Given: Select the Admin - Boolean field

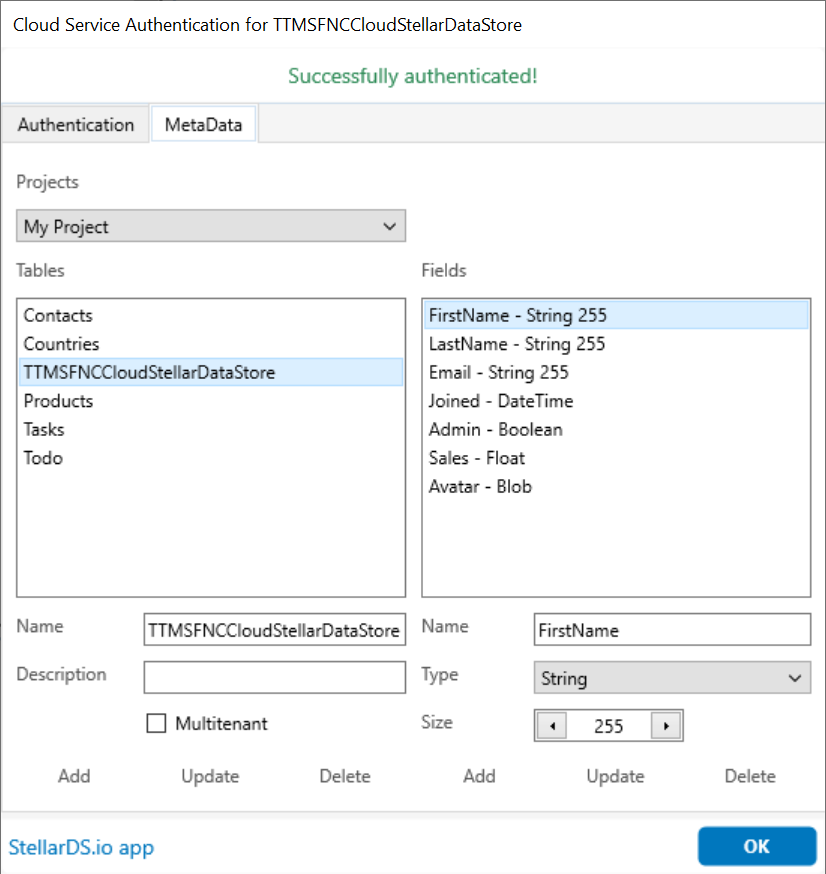Looking at the screenshot, I should [x=616, y=429].
